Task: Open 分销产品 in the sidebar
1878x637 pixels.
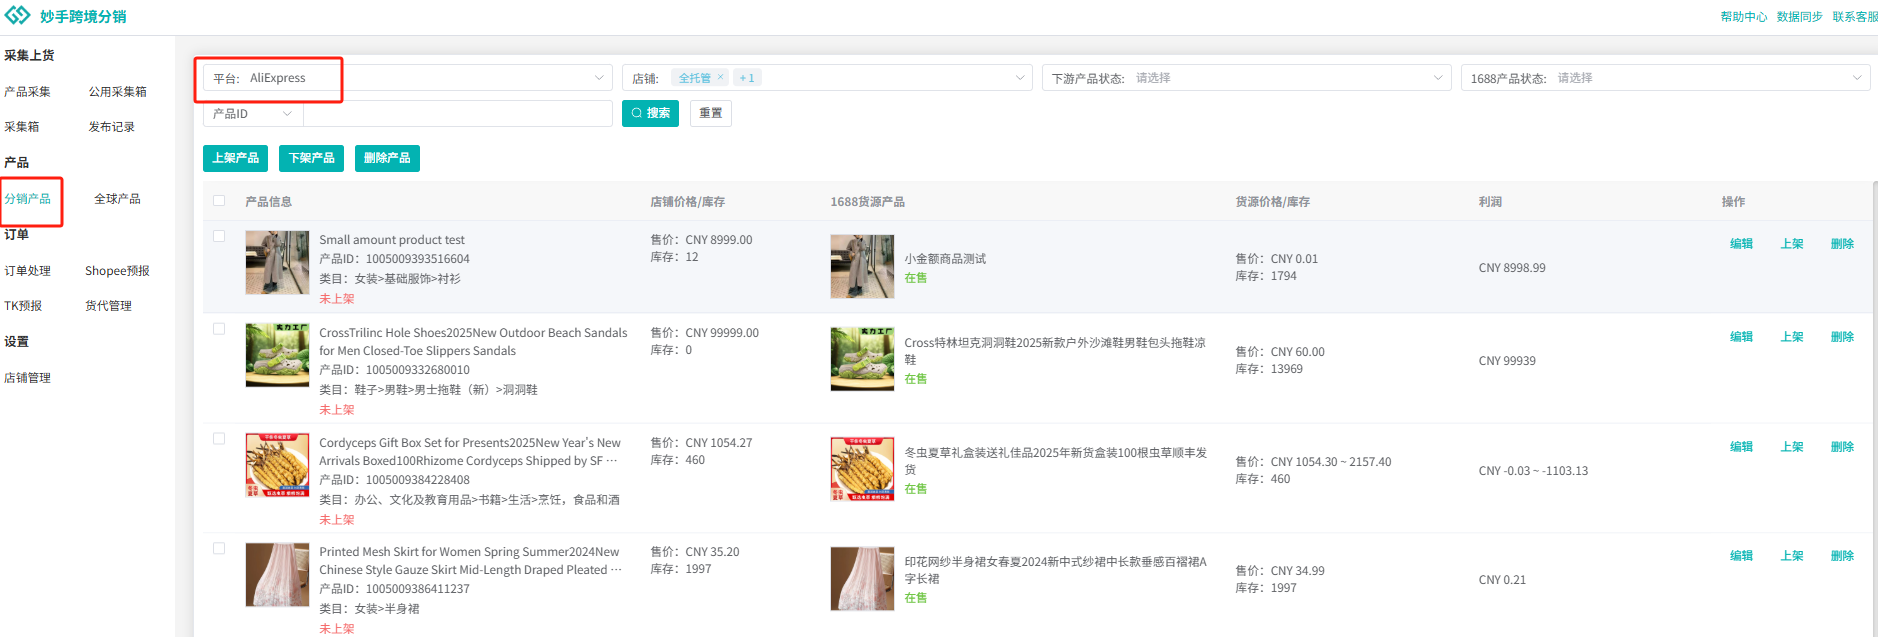Action: tap(27, 199)
